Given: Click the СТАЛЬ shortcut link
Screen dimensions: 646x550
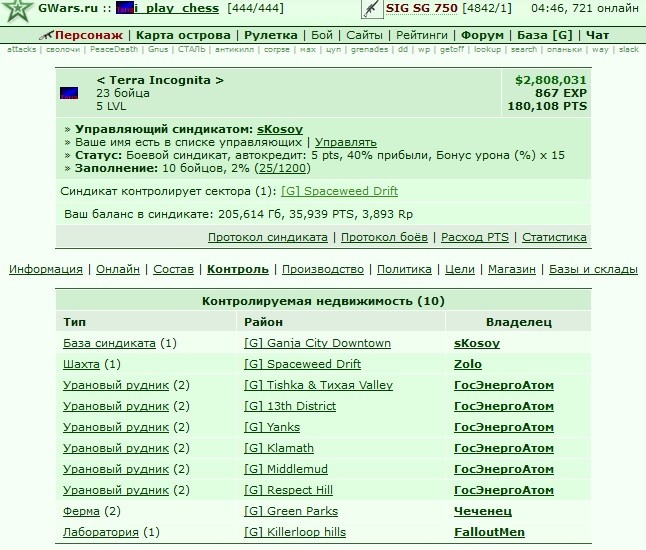Looking at the screenshot, I should [192, 49].
